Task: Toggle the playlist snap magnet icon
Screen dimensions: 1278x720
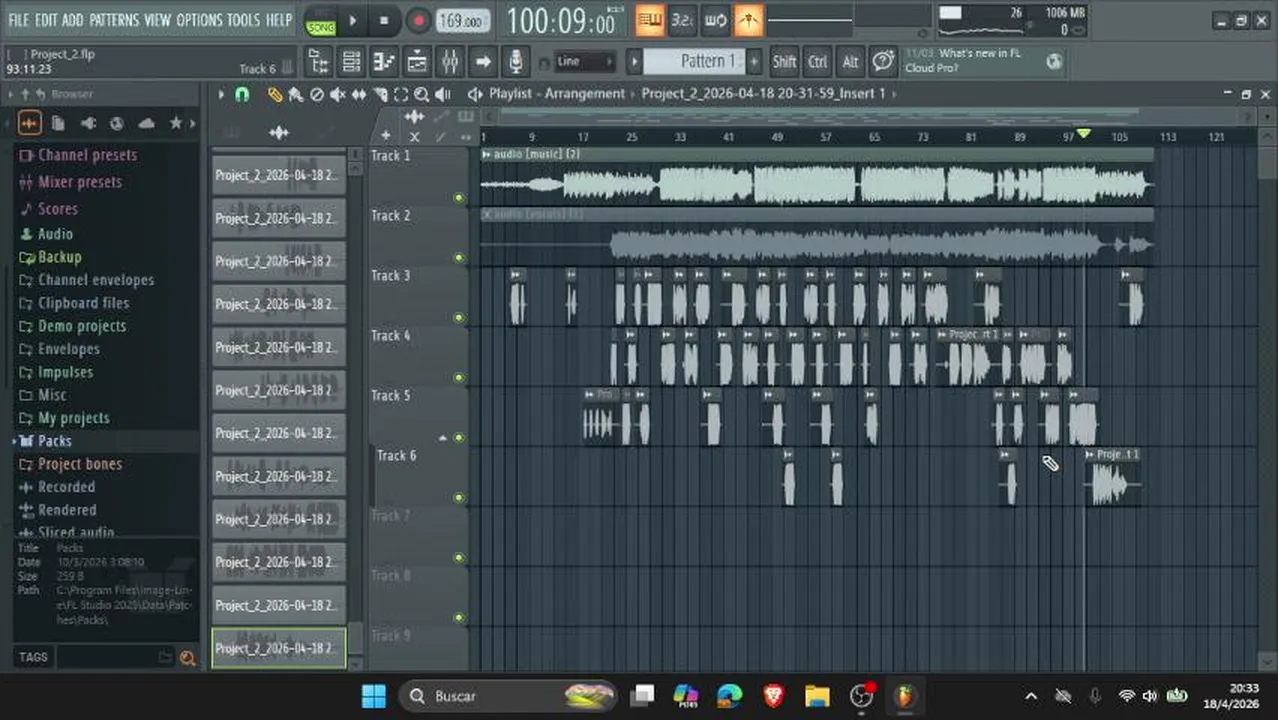Action: tap(242, 94)
